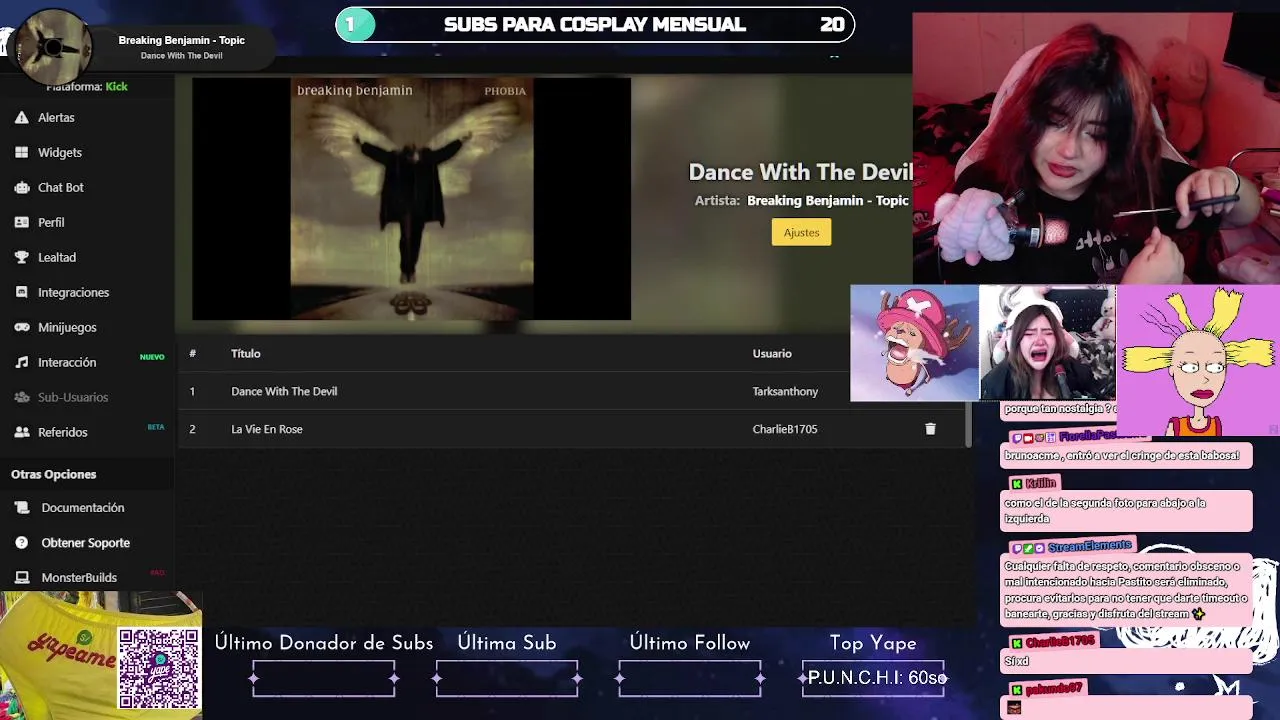Viewport: 1280px width, 720px height.
Task: Click the Widgets grid icon
Action: [21, 152]
